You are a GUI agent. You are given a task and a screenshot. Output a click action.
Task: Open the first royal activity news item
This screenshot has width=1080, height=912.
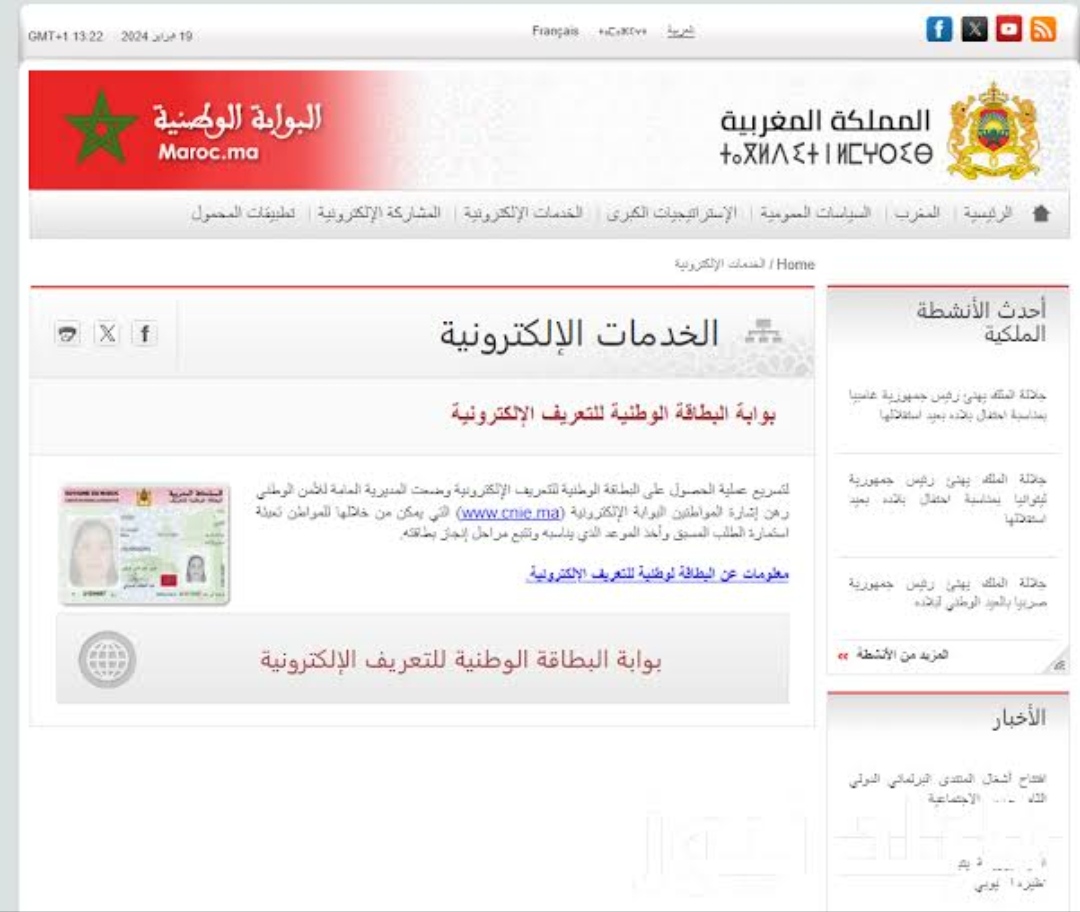[947, 405]
